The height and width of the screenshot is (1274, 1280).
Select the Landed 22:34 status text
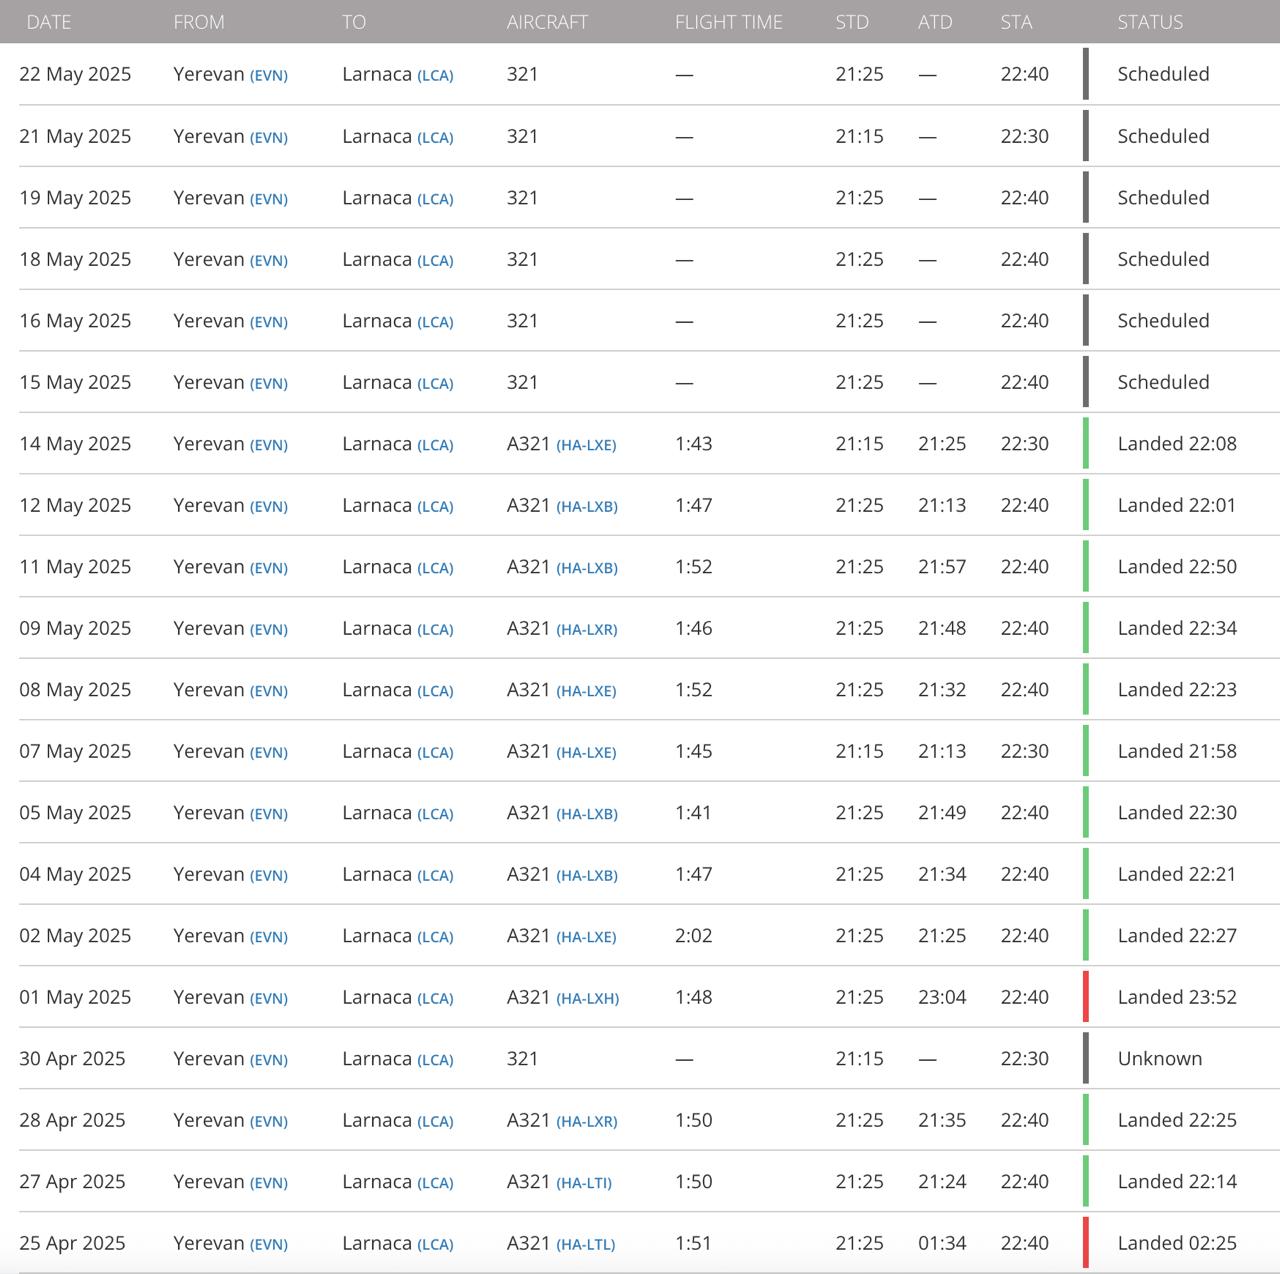[x=1177, y=628]
